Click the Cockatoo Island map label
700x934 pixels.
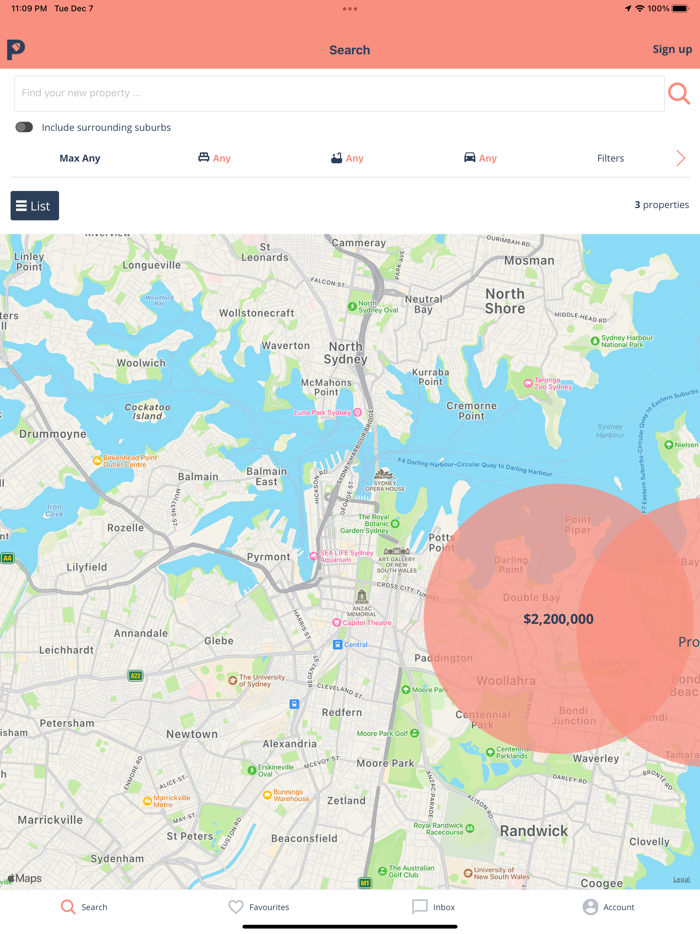147,411
